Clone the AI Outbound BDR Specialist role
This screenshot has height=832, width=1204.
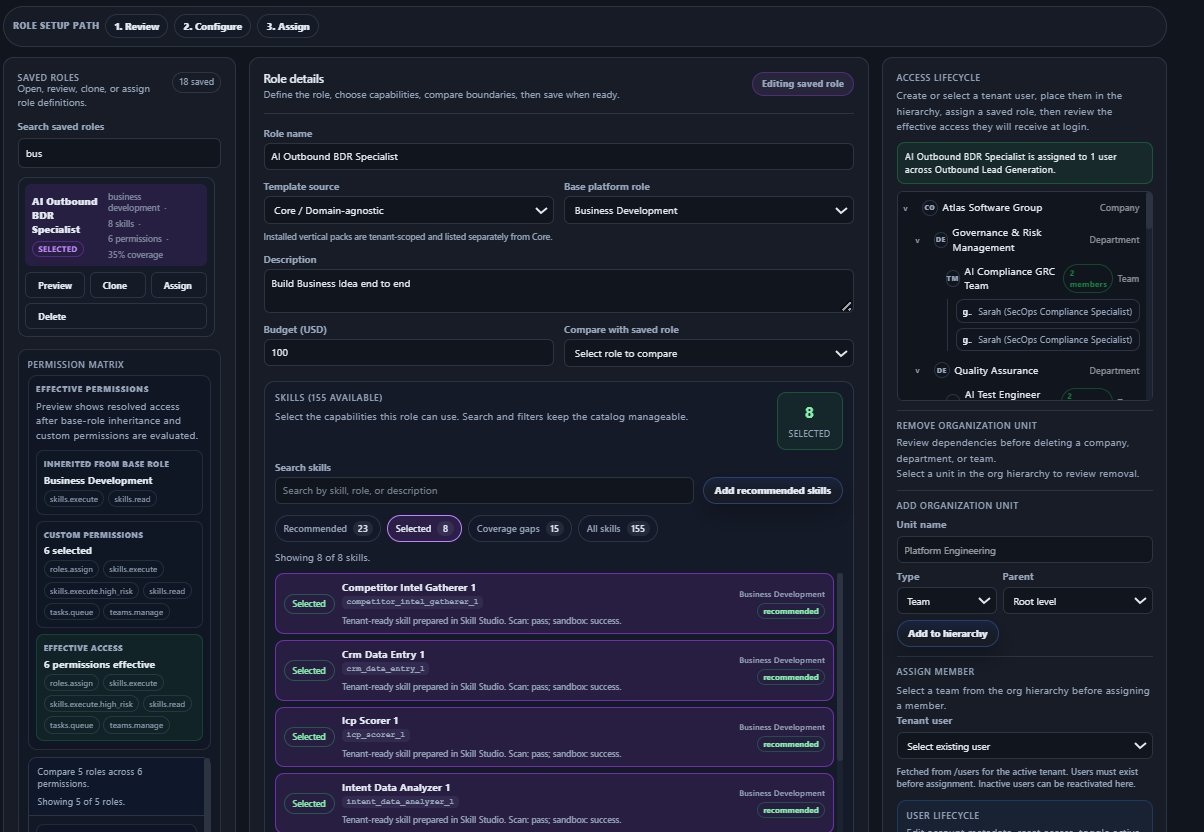(x=116, y=285)
